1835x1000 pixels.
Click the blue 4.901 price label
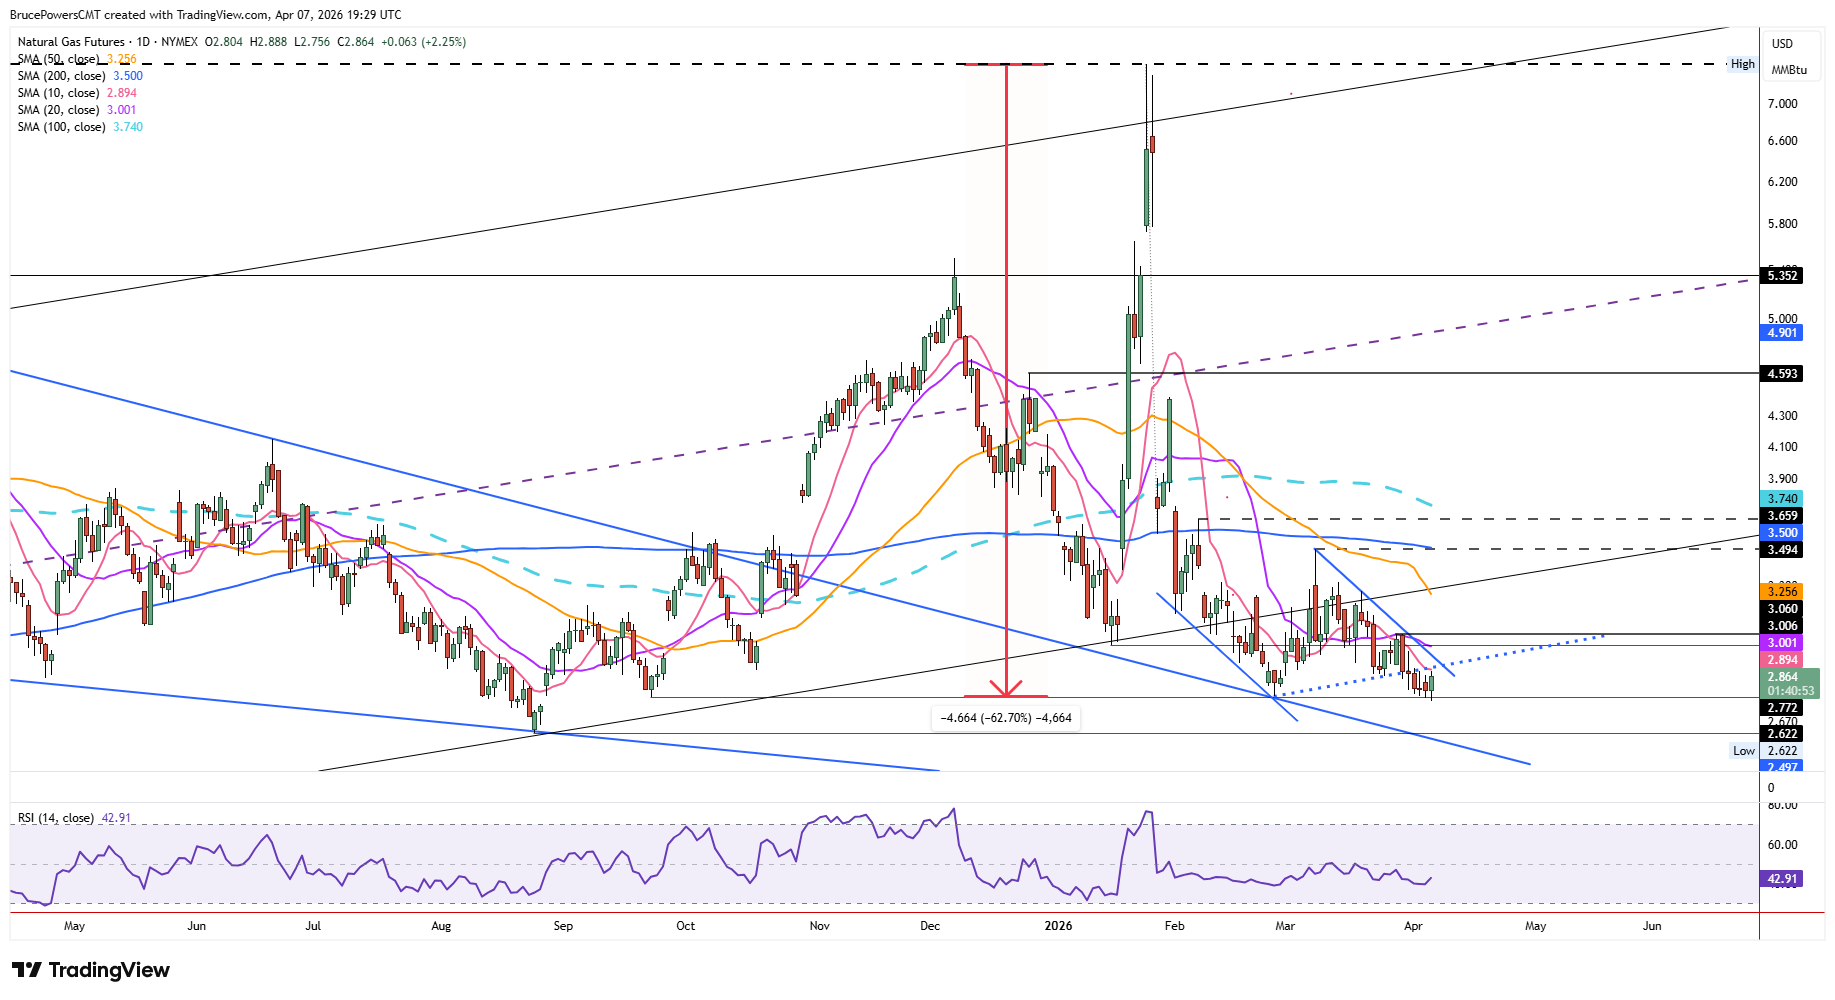1782,333
